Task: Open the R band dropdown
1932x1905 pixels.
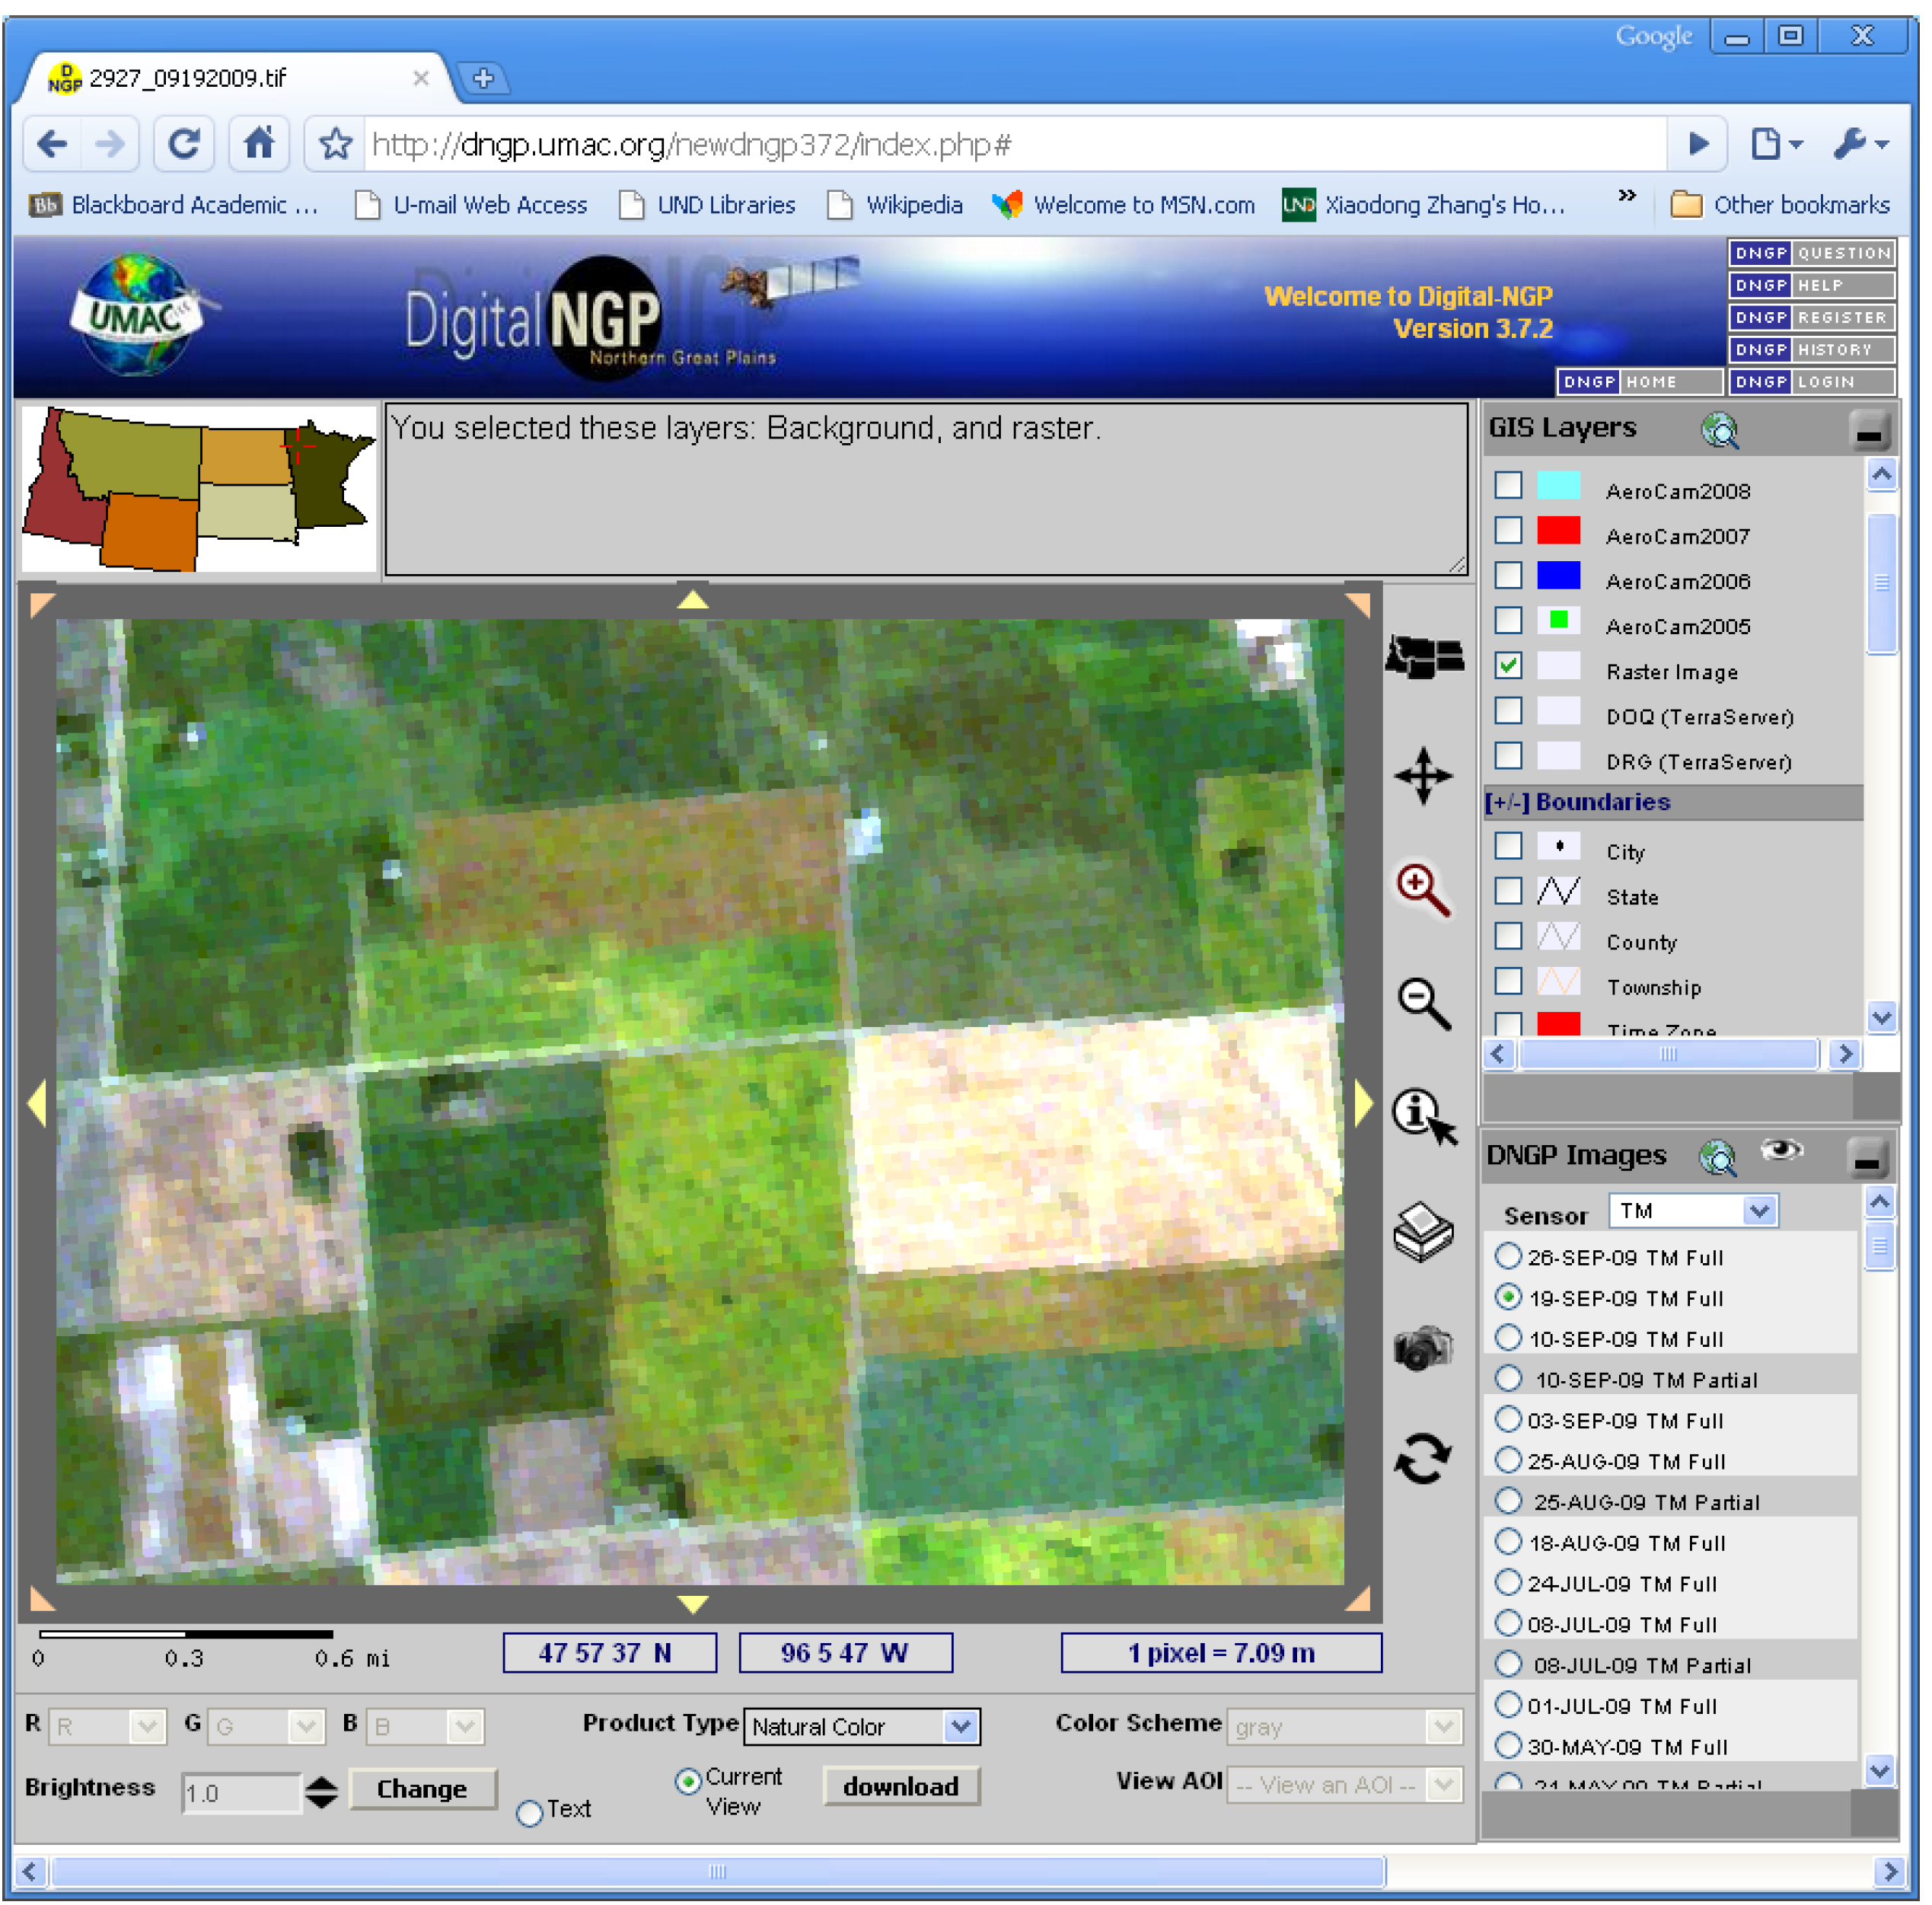Action: [x=107, y=1727]
